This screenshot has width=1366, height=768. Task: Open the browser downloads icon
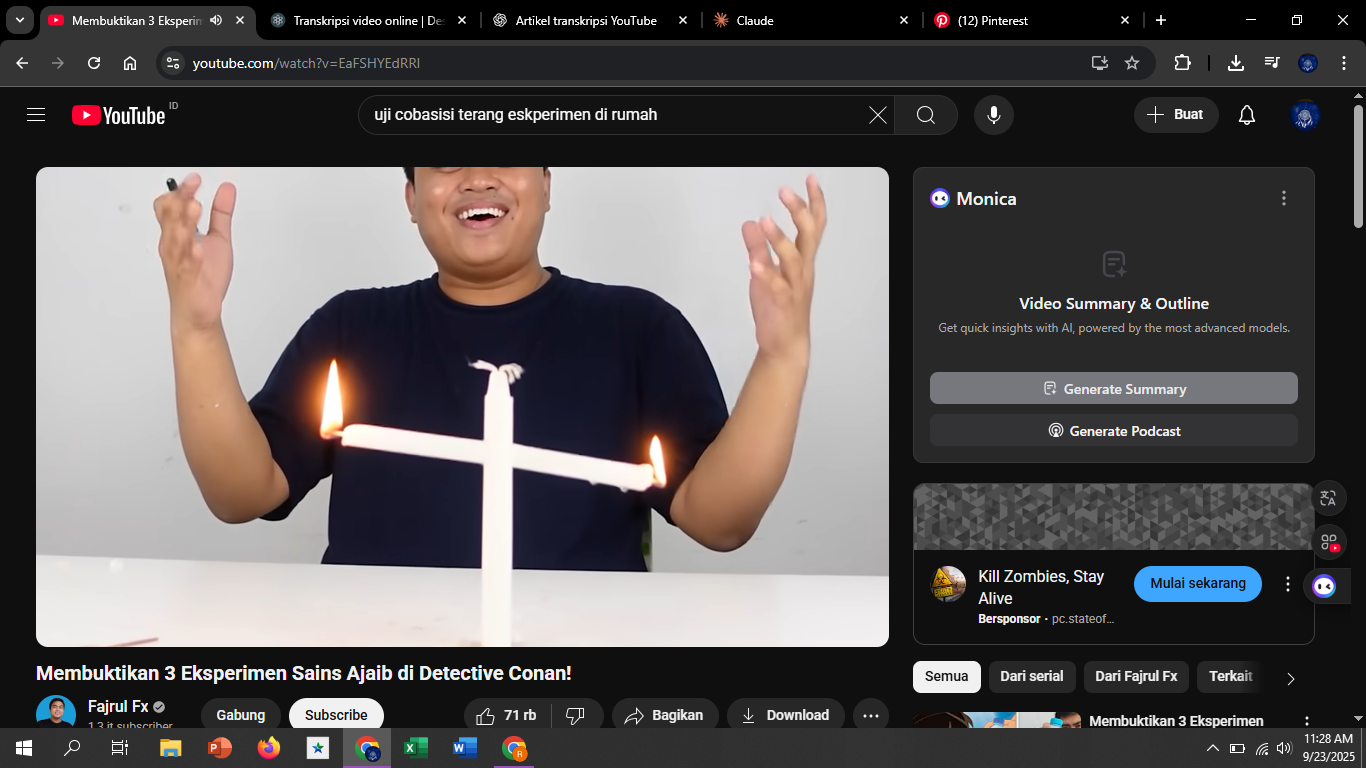pyautogui.click(x=1235, y=62)
